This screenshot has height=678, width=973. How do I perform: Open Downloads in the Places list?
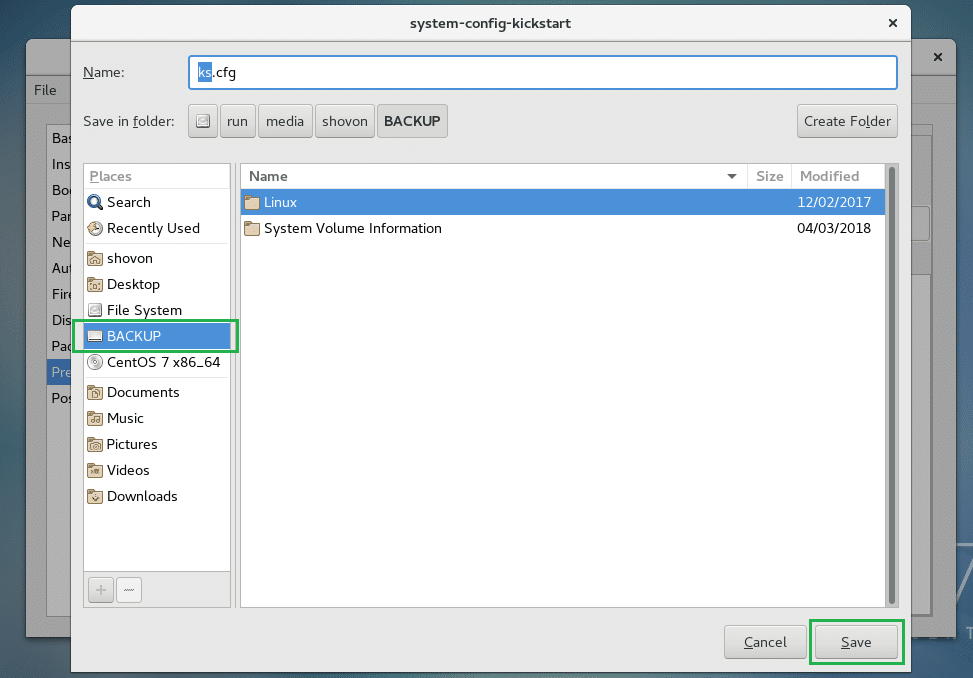tap(157, 496)
